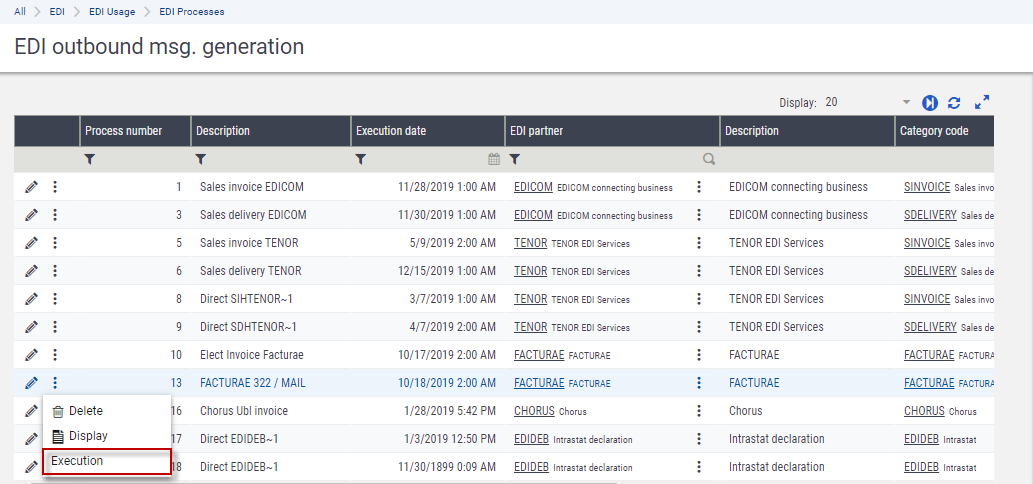
Task: Open row actions for Sales delivery EDICOM
Action: 55,215
